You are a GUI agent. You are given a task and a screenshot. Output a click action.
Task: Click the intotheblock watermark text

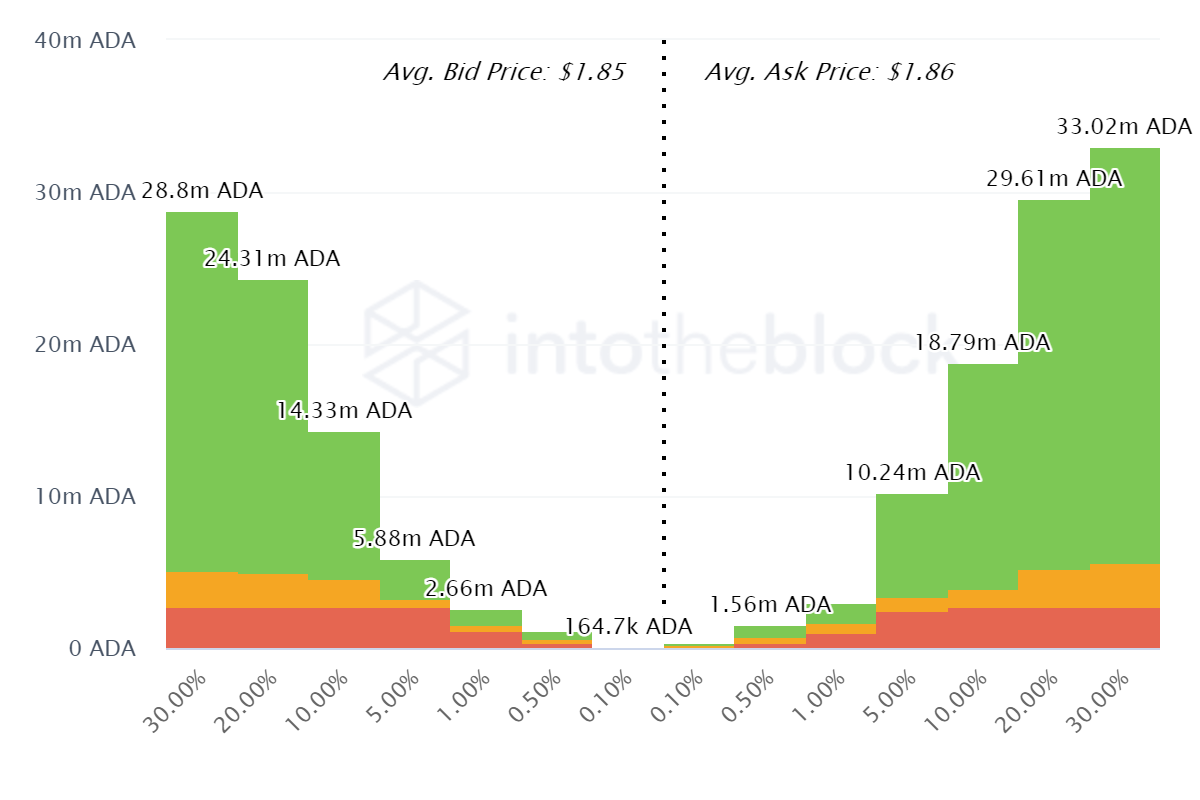coord(720,342)
